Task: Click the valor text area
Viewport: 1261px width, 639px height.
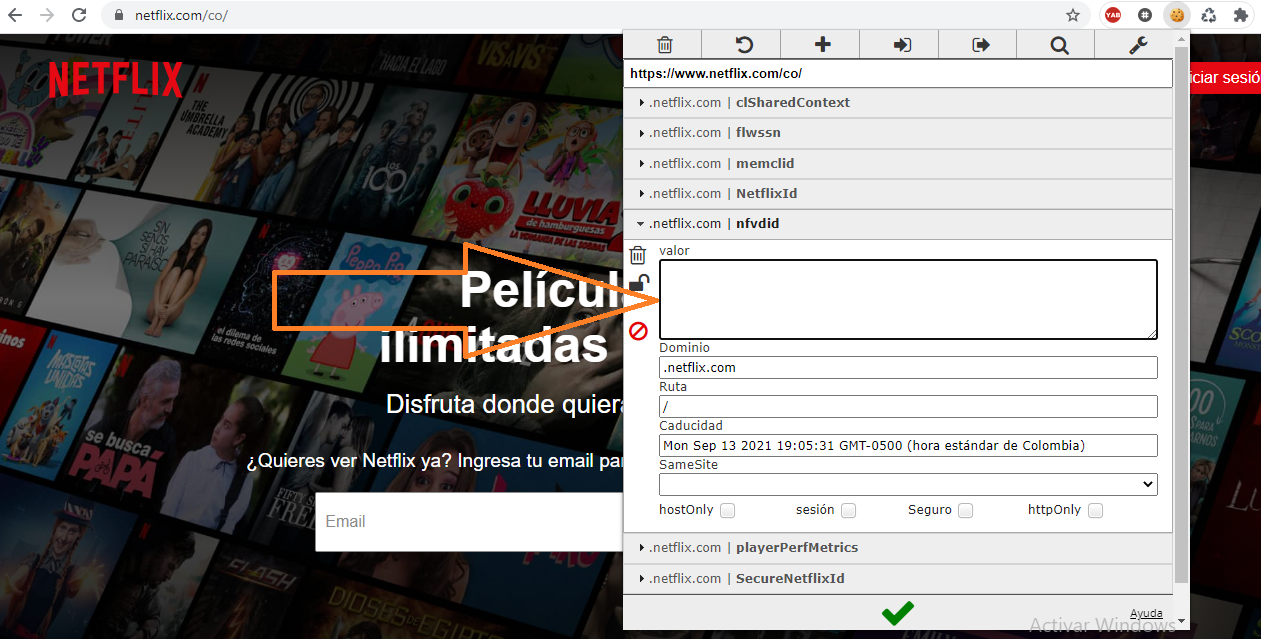Action: [x=908, y=299]
